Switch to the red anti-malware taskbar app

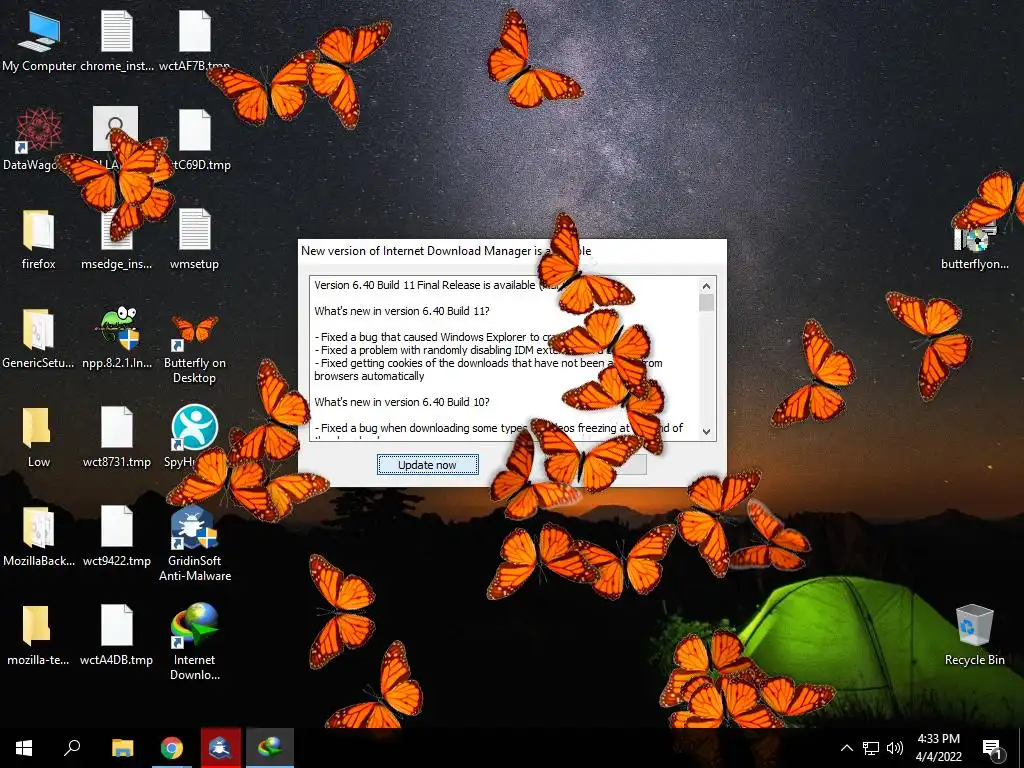click(221, 748)
